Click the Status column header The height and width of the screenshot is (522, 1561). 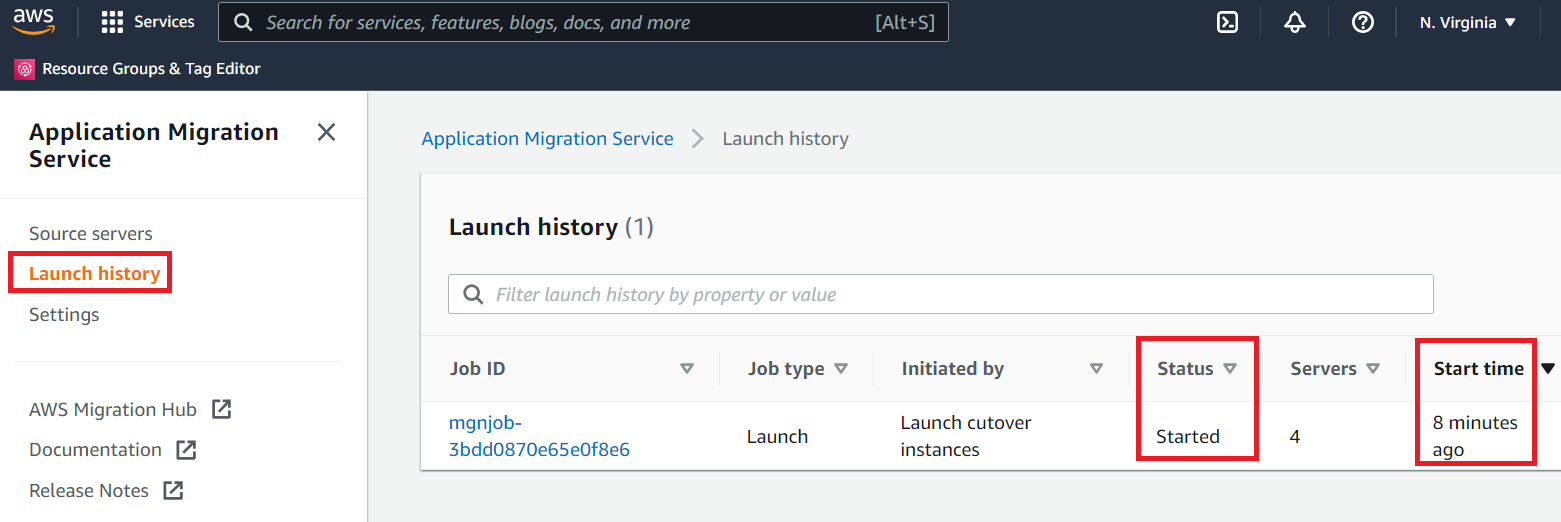click(x=1185, y=369)
